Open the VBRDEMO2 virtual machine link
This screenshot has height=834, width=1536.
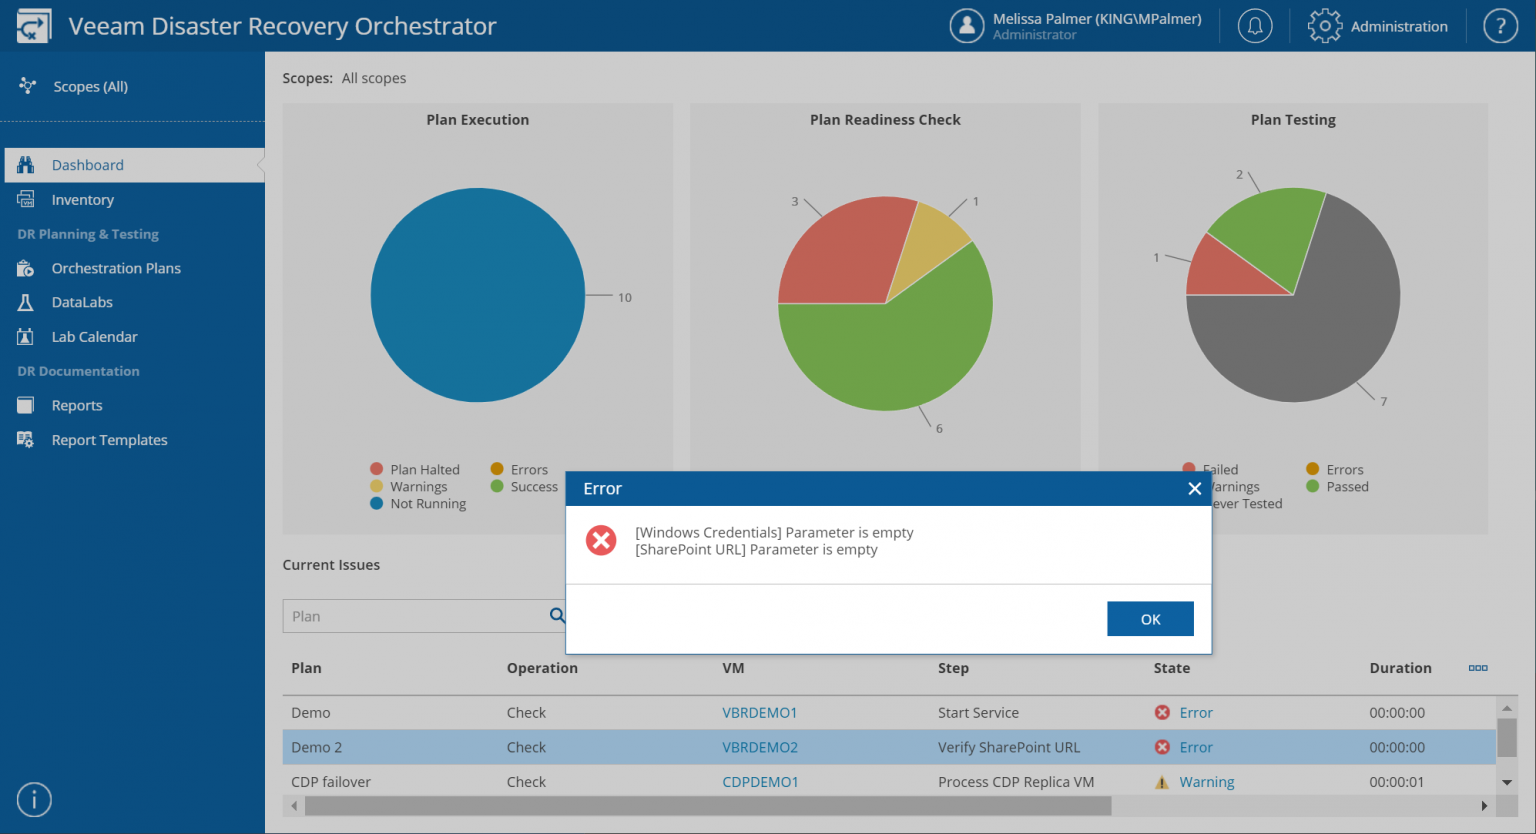pos(760,747)
